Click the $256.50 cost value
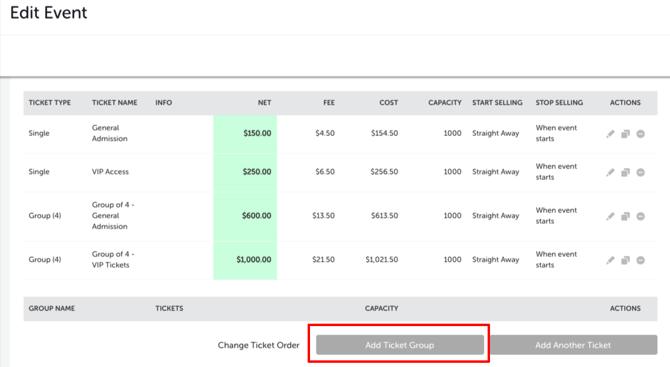The image size is (670, 367). pyautogui.click(x=384, y=172)
